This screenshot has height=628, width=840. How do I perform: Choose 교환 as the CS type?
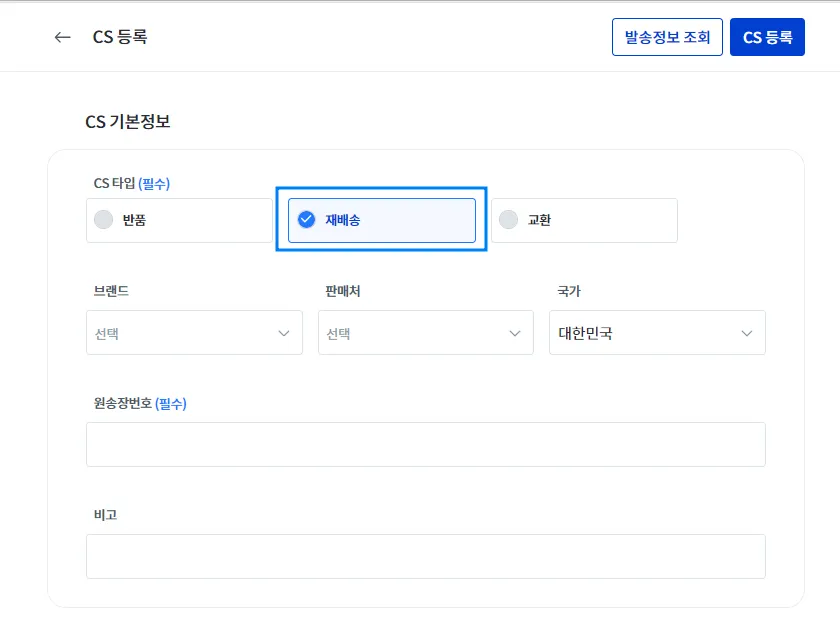click(584, 220)
